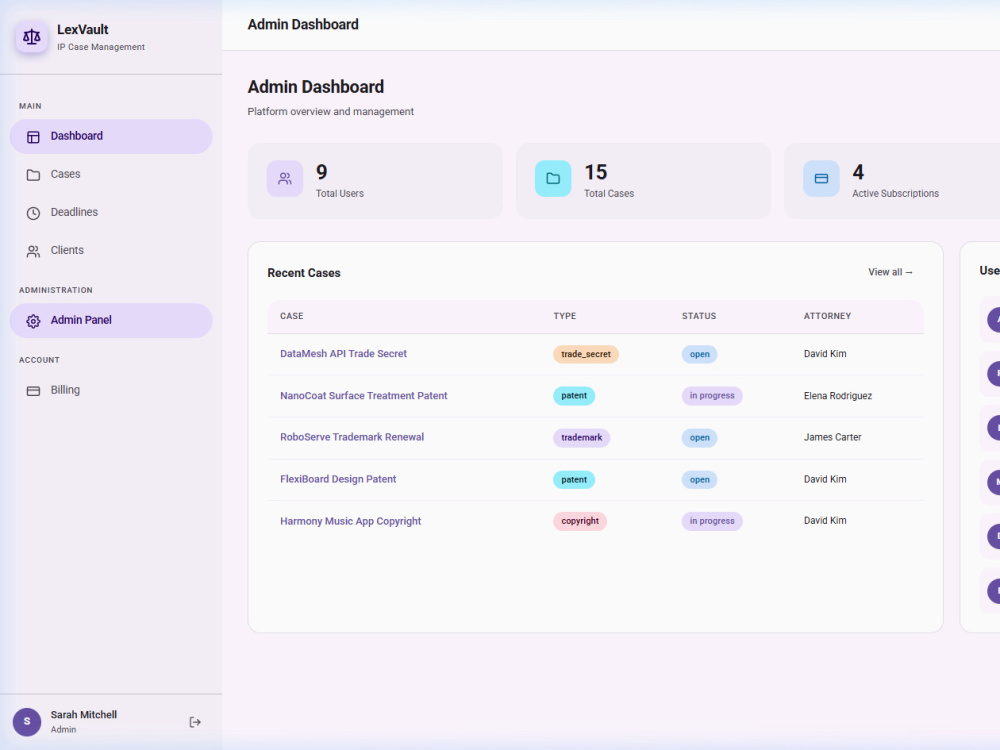Click the Total Cases folder icon
The image size is (1000, 750).
[553, 179]
